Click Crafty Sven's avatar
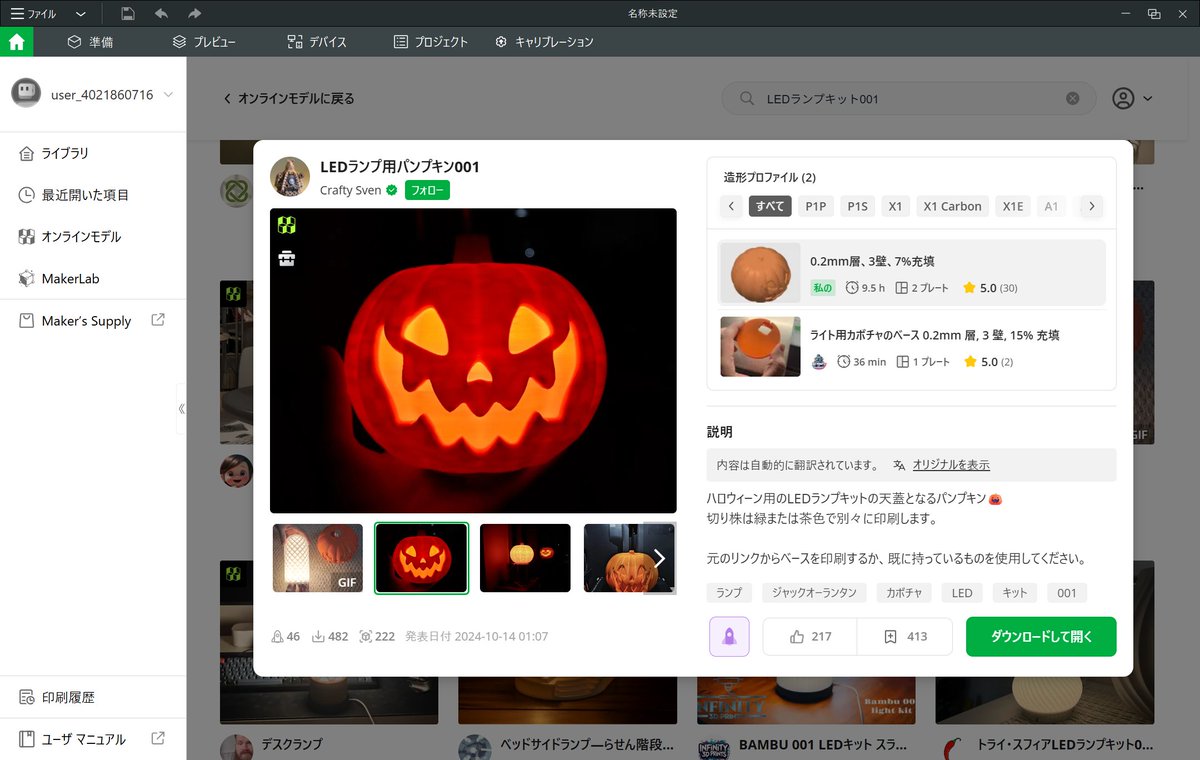This screenshot has width=1200, height=760. coord(290,176)
